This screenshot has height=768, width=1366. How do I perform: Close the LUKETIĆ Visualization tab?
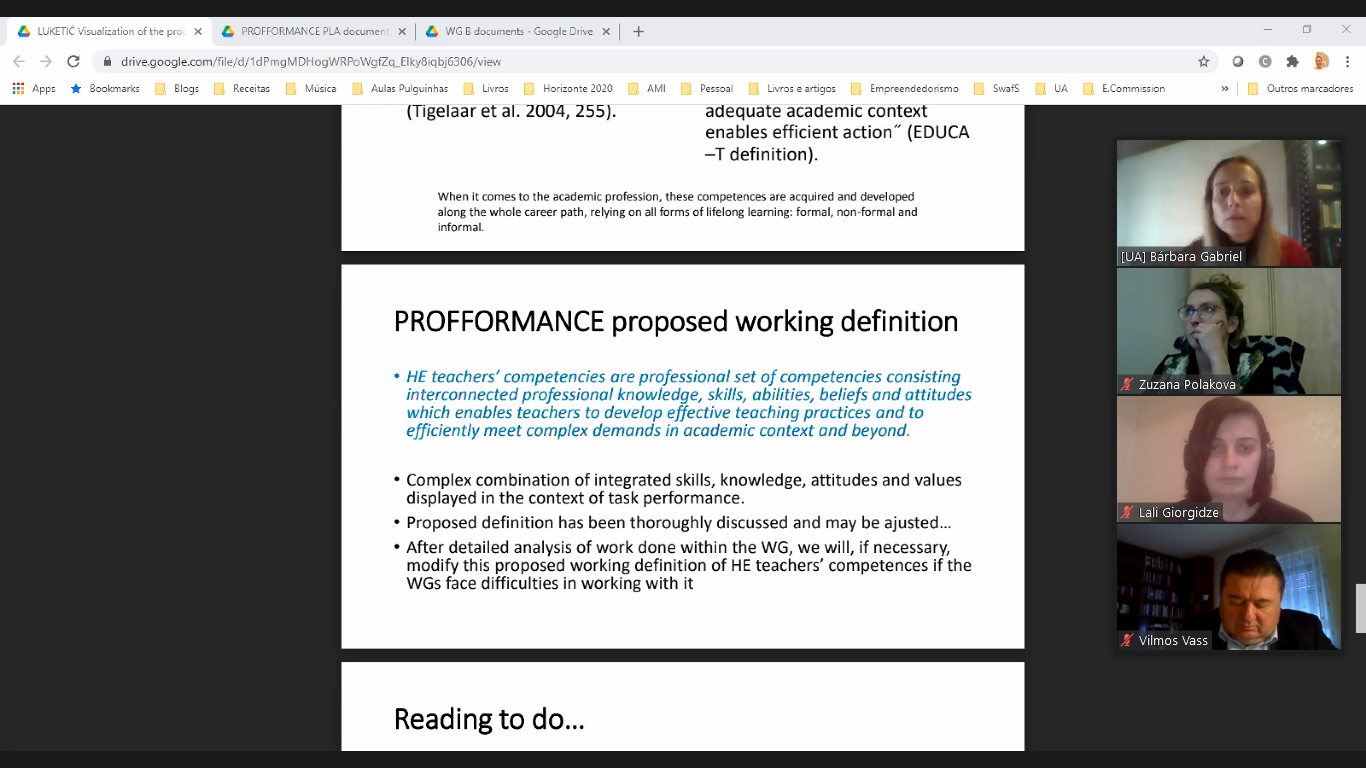pos(198,31)
